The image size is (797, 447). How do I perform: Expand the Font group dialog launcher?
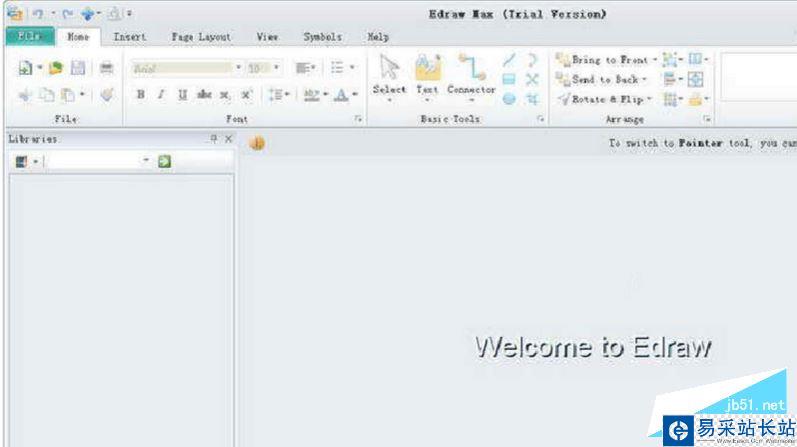click(x=358, y=119)
